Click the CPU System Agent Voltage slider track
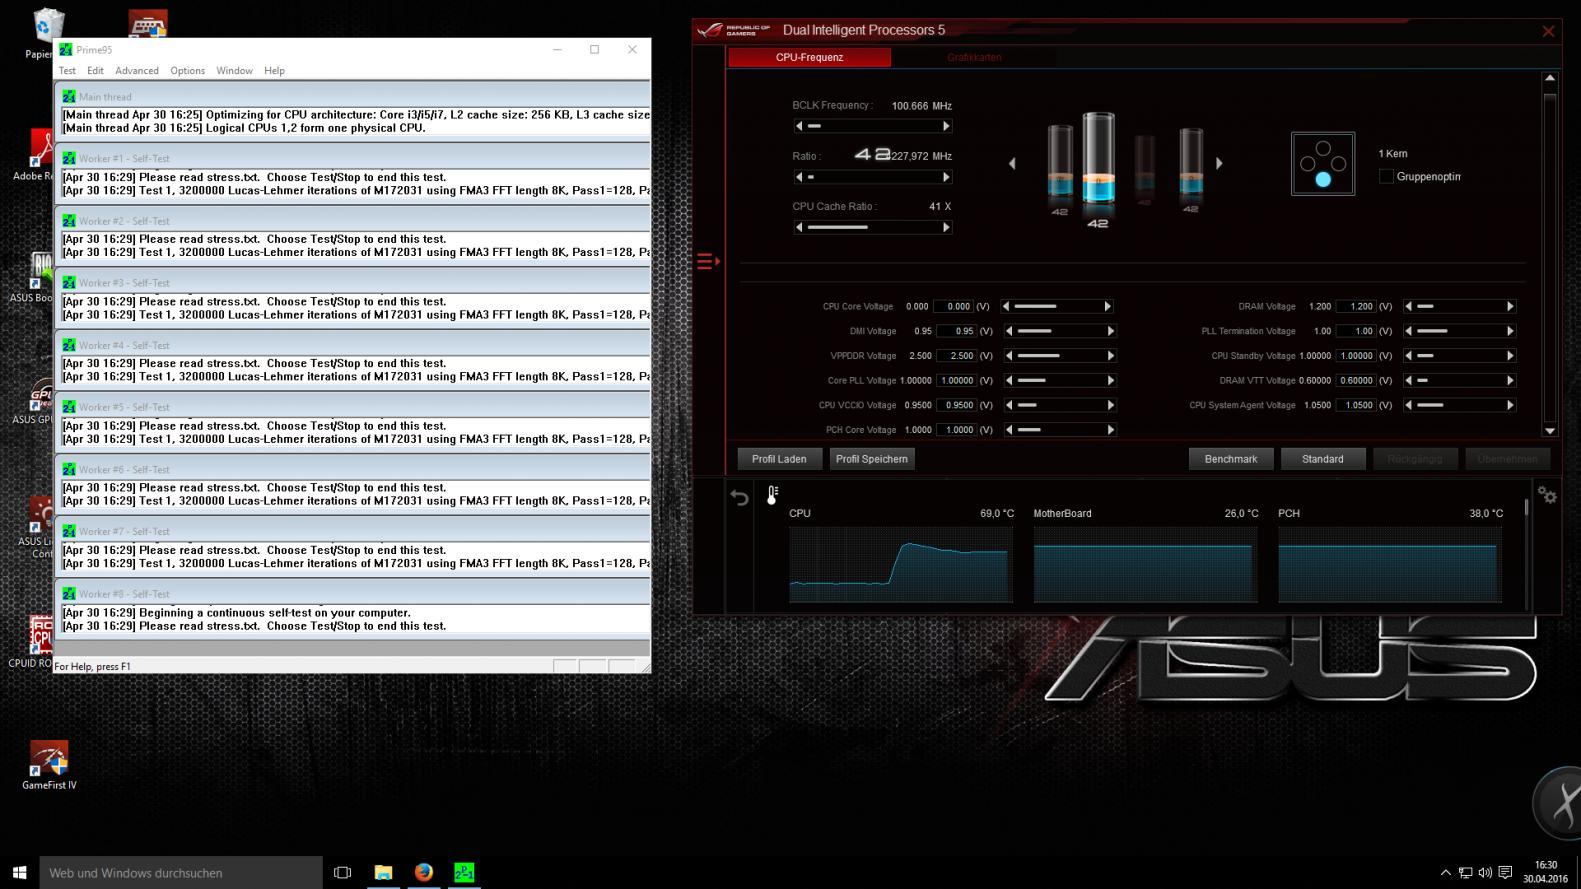Image resolution: width=1581 pixels, height=889 pixels. click(x=1460, y=405)
